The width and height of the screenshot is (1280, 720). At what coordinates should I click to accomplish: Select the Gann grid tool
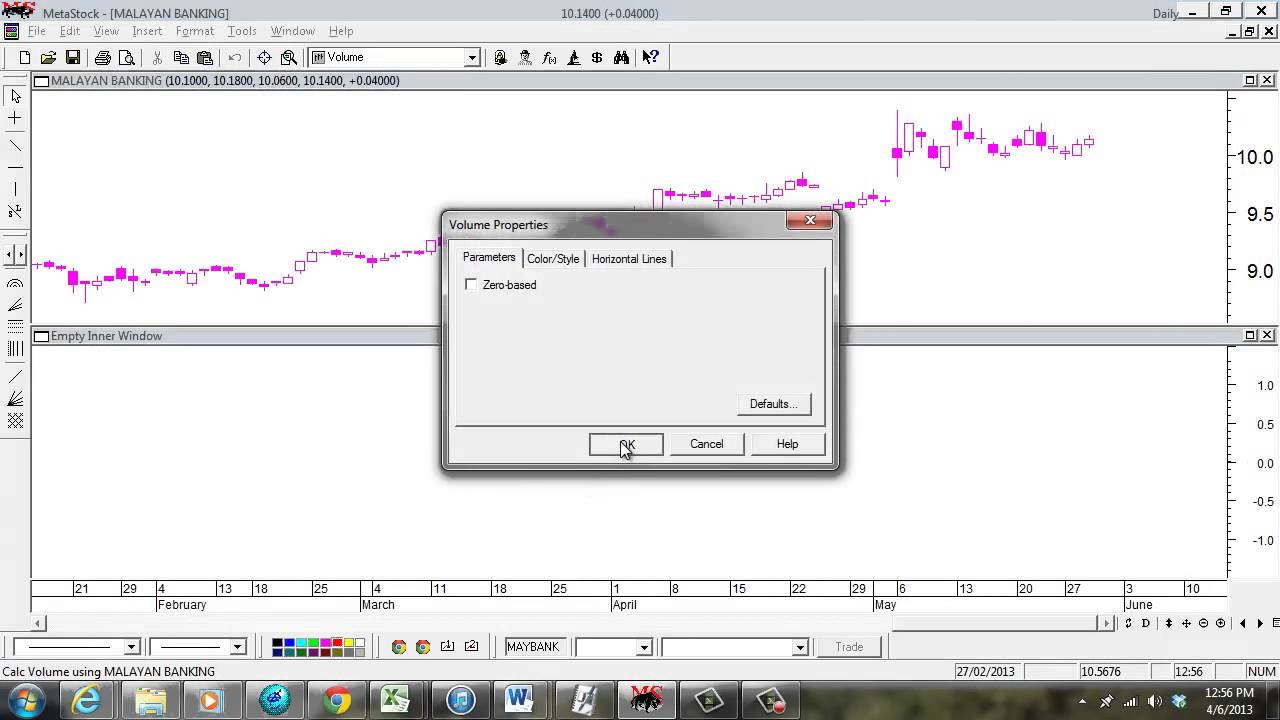point(15,421)
